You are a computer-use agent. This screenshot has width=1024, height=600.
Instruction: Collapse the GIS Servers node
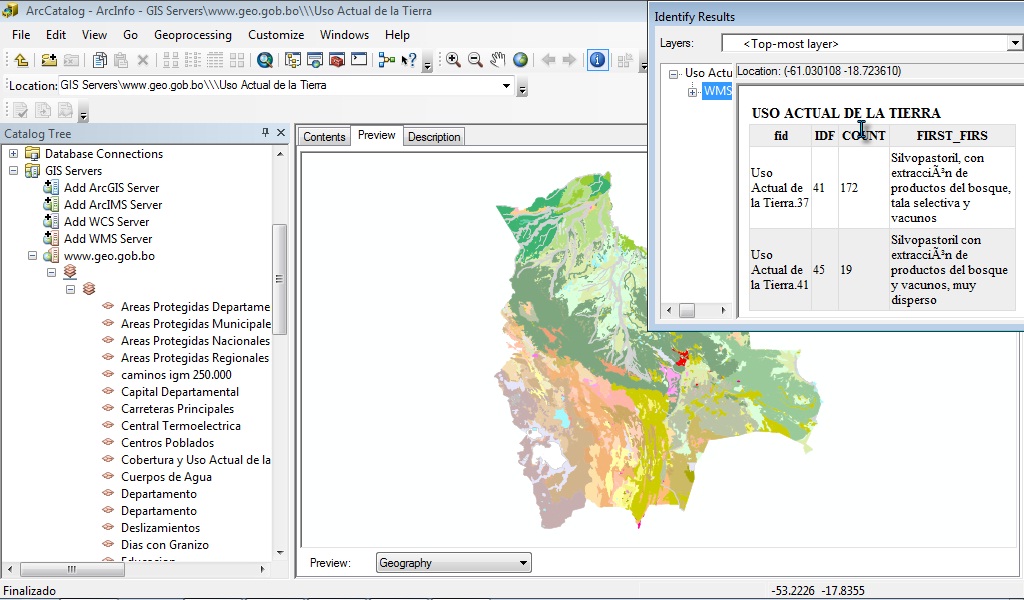click(13, 171)
